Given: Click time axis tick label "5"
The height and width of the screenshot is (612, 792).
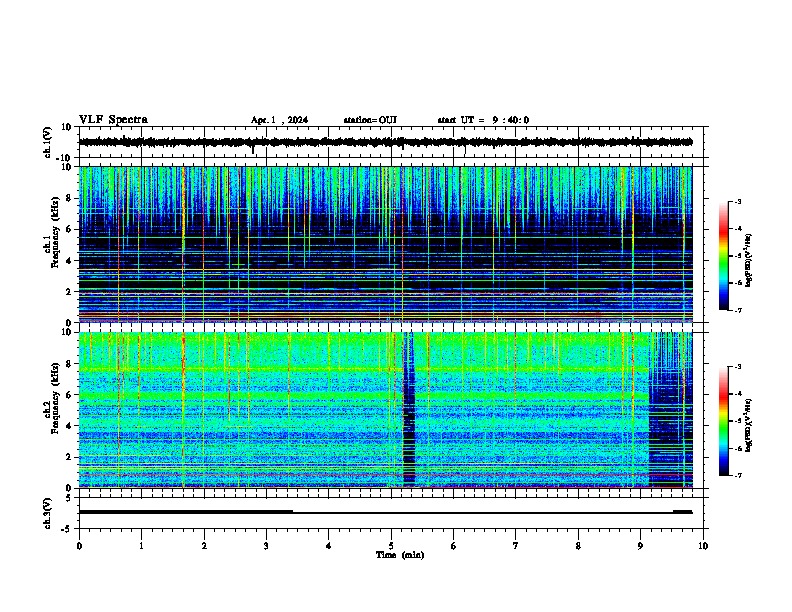Looking at the screenshot, I should pos(391,546).
